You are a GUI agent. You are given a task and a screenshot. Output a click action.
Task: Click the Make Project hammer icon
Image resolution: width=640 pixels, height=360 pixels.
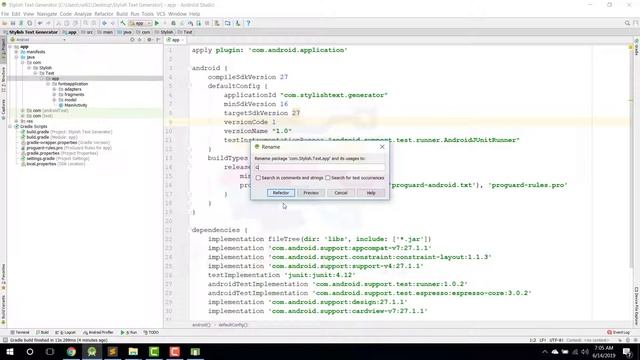123,23
